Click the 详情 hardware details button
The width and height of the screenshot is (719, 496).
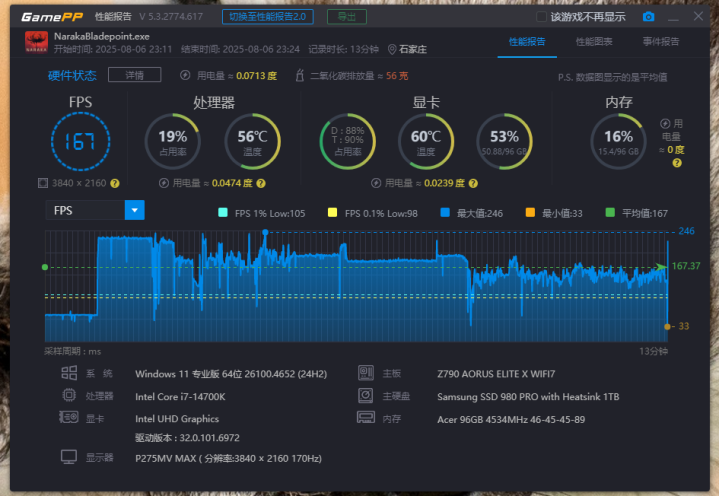pos(134,75)
